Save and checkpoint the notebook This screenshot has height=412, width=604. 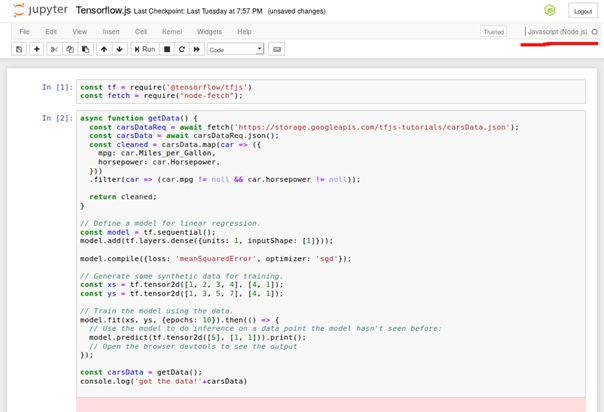pyautogui.click(x=19, y=49)
